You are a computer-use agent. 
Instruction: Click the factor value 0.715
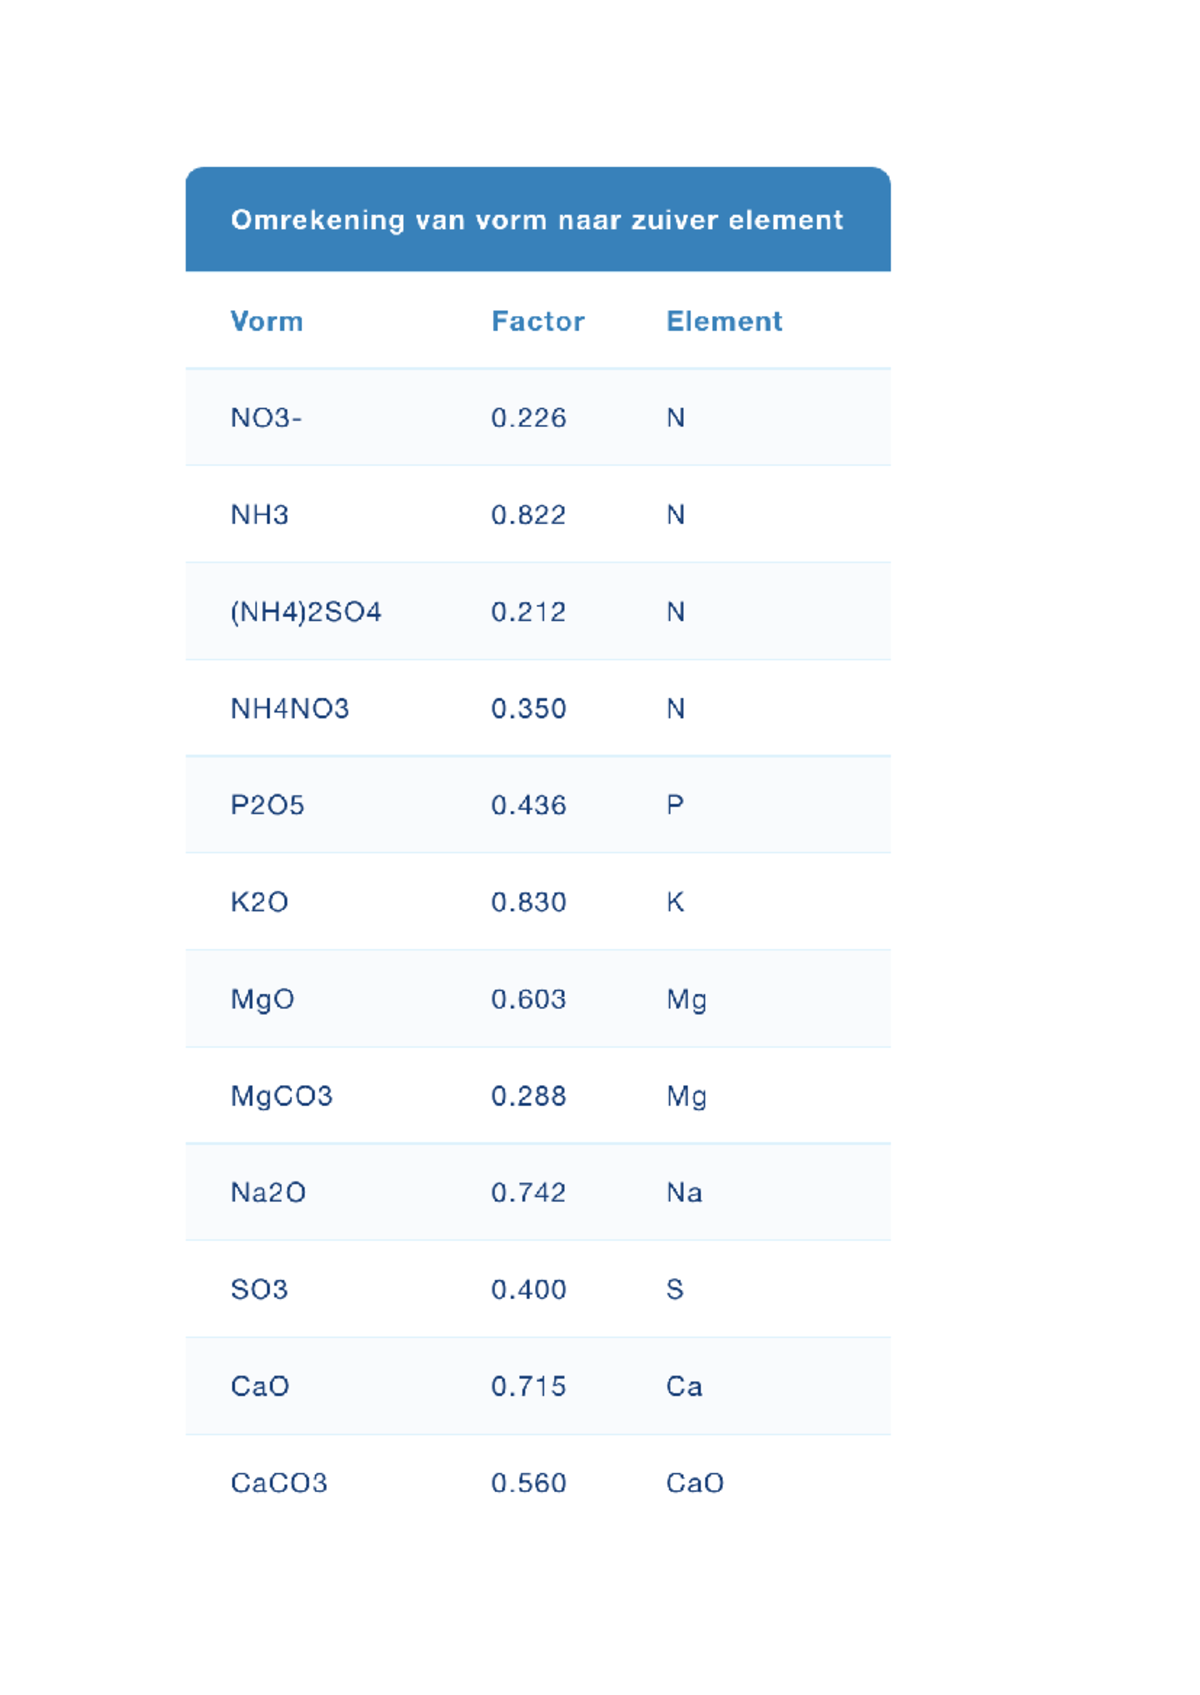[528, 1386]
